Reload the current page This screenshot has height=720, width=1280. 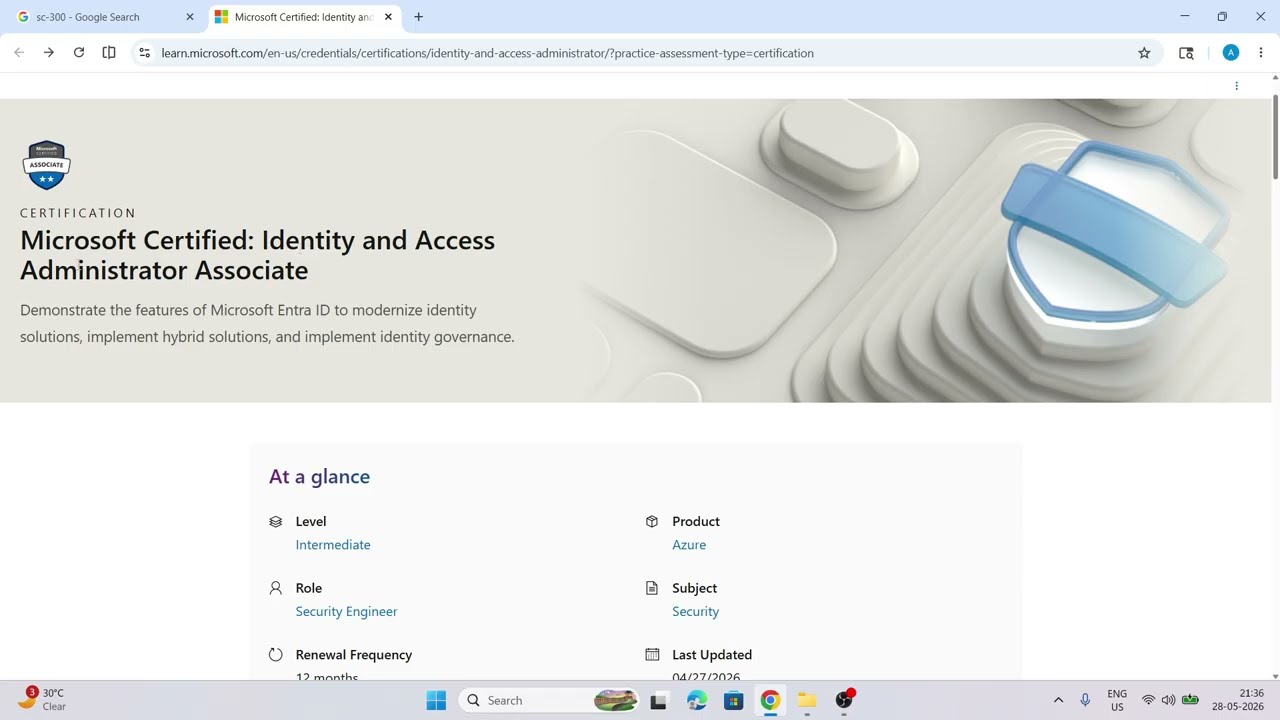(79, 53)
